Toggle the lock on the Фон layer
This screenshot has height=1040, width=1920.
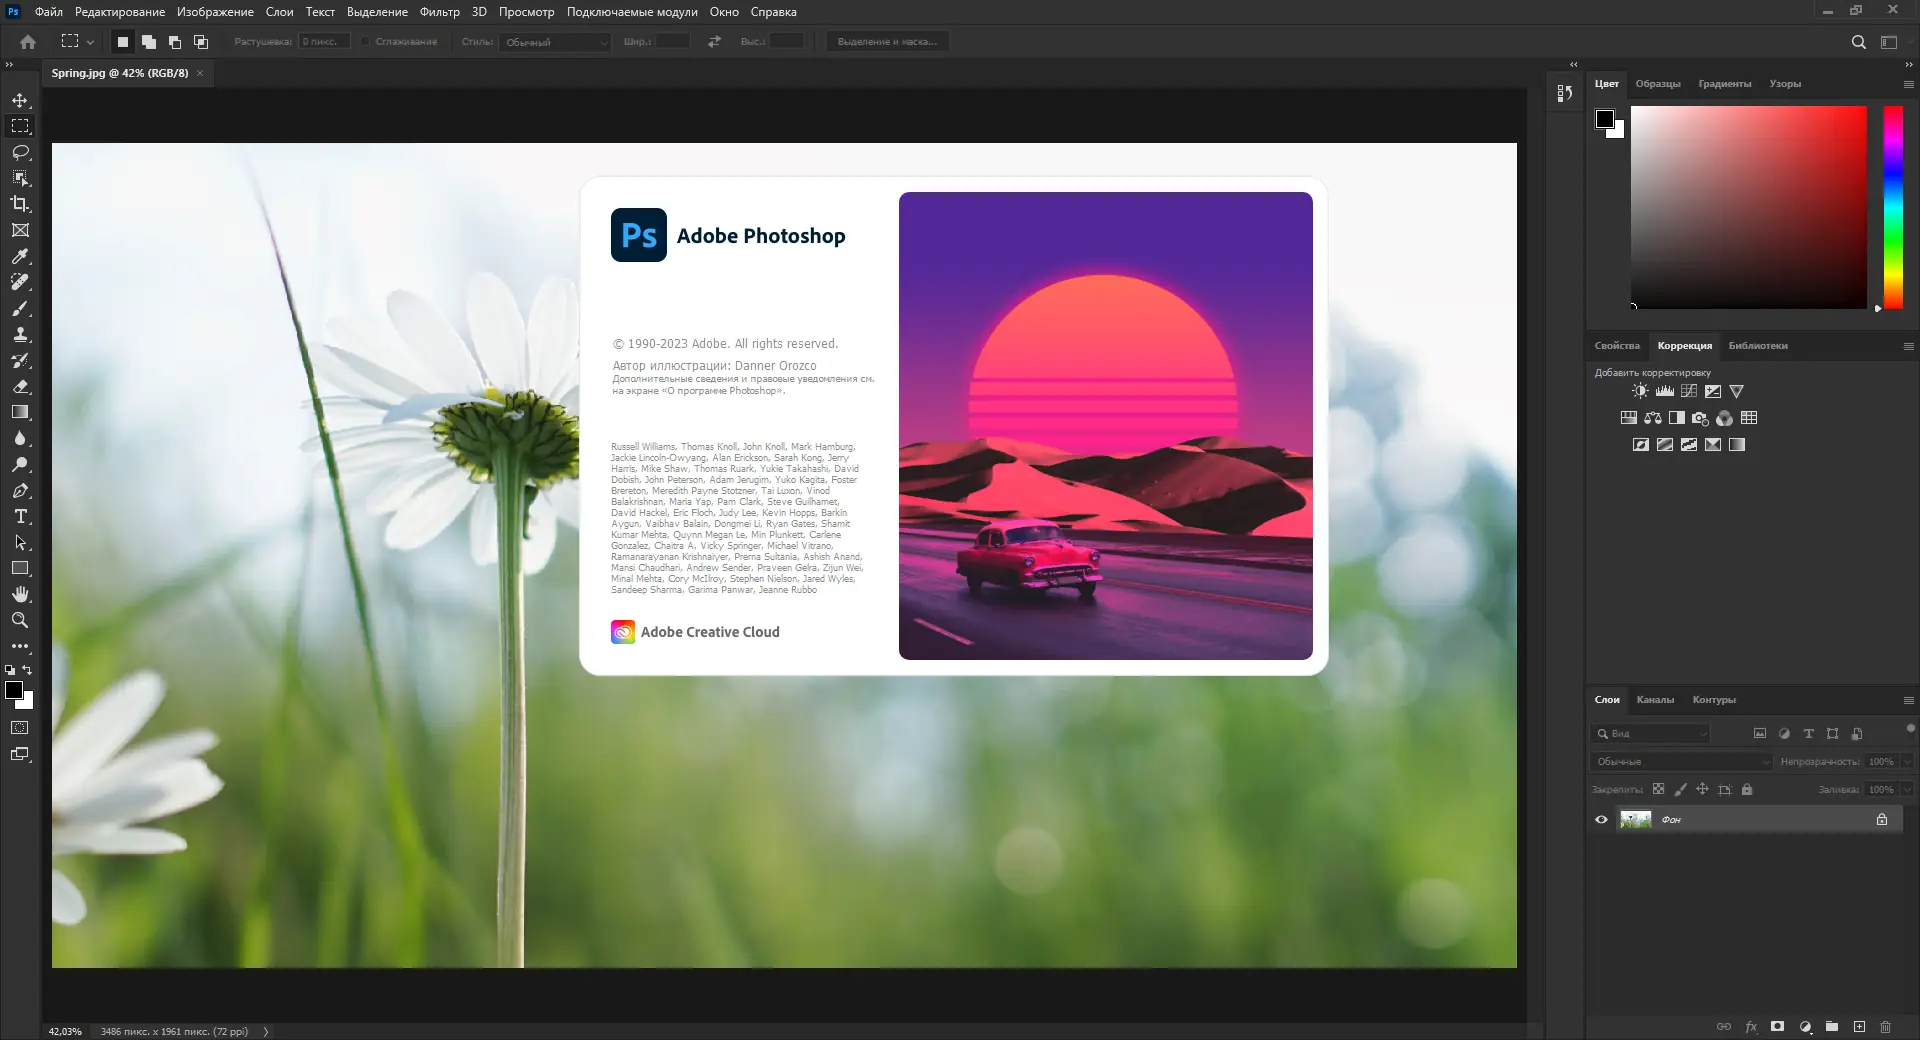(1882, 819)
